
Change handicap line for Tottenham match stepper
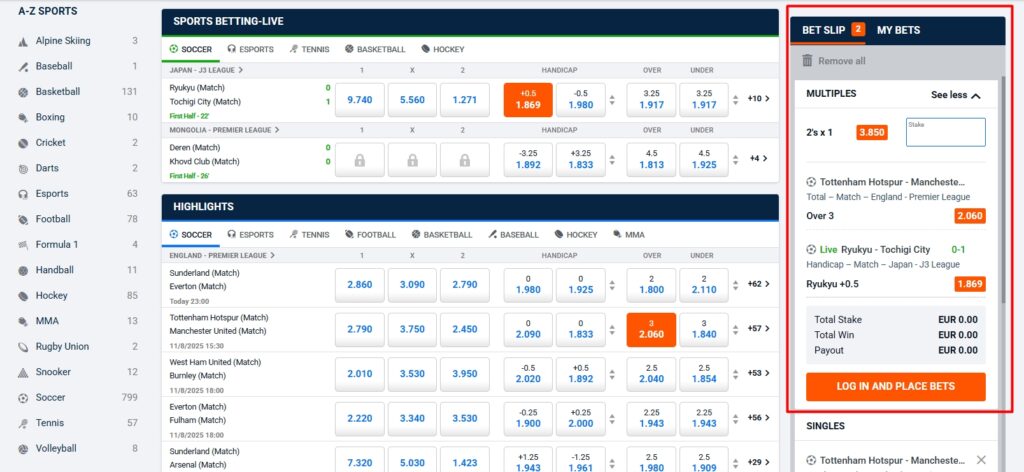pyautogui.click(x=612, y=330)
